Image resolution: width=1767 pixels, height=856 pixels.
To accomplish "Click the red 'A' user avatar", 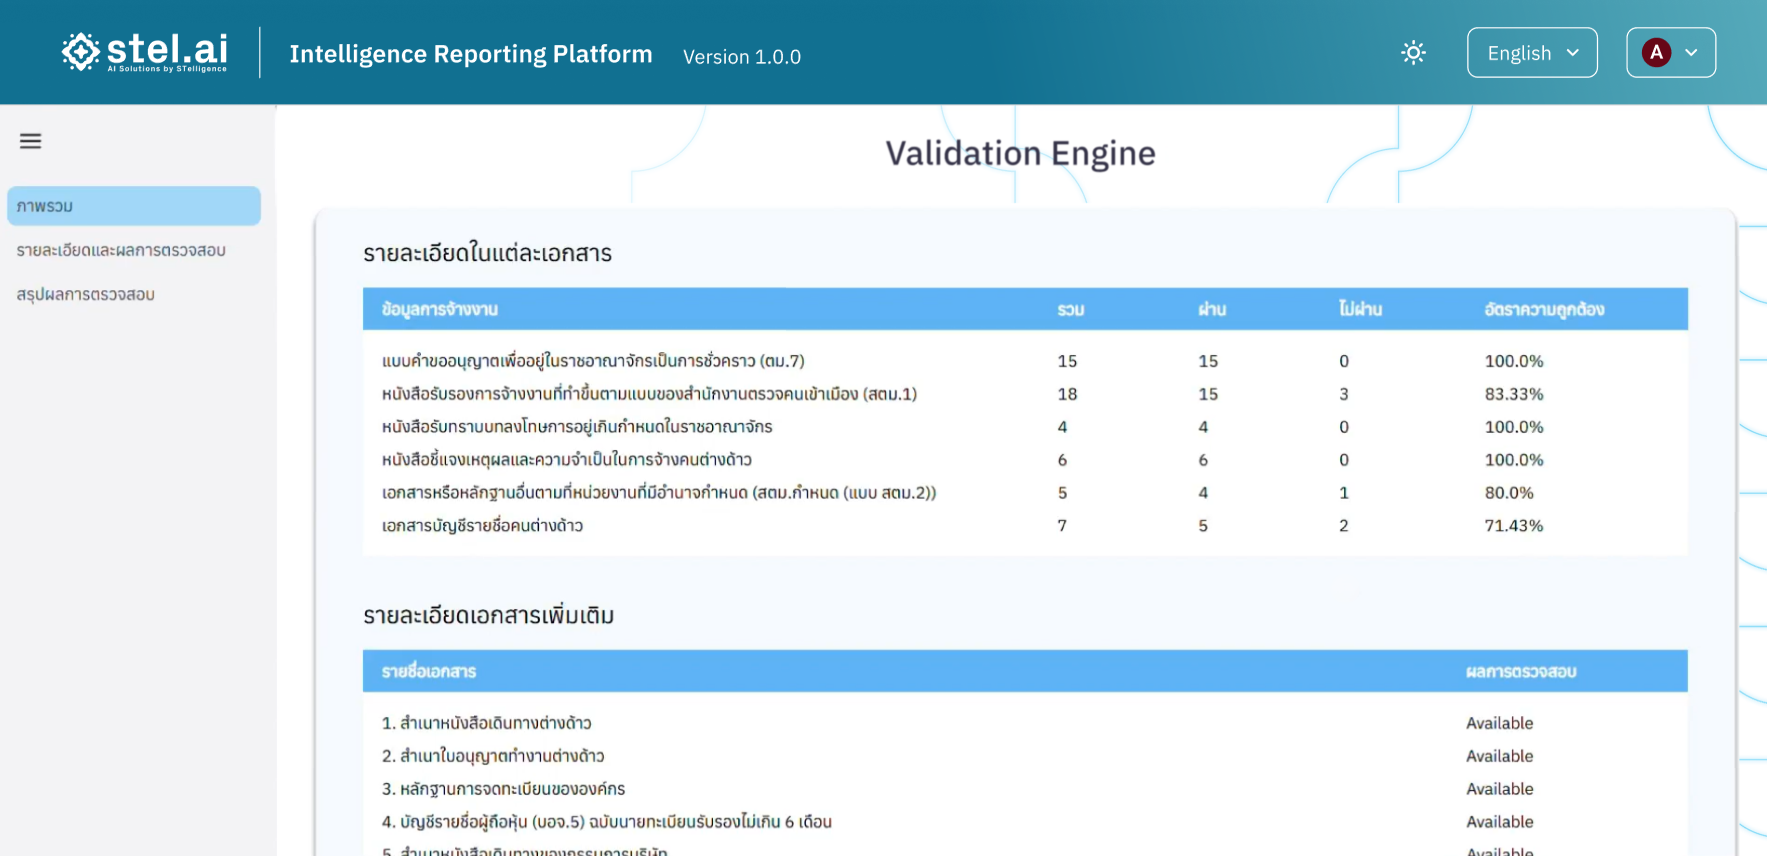I will 1656,53.
